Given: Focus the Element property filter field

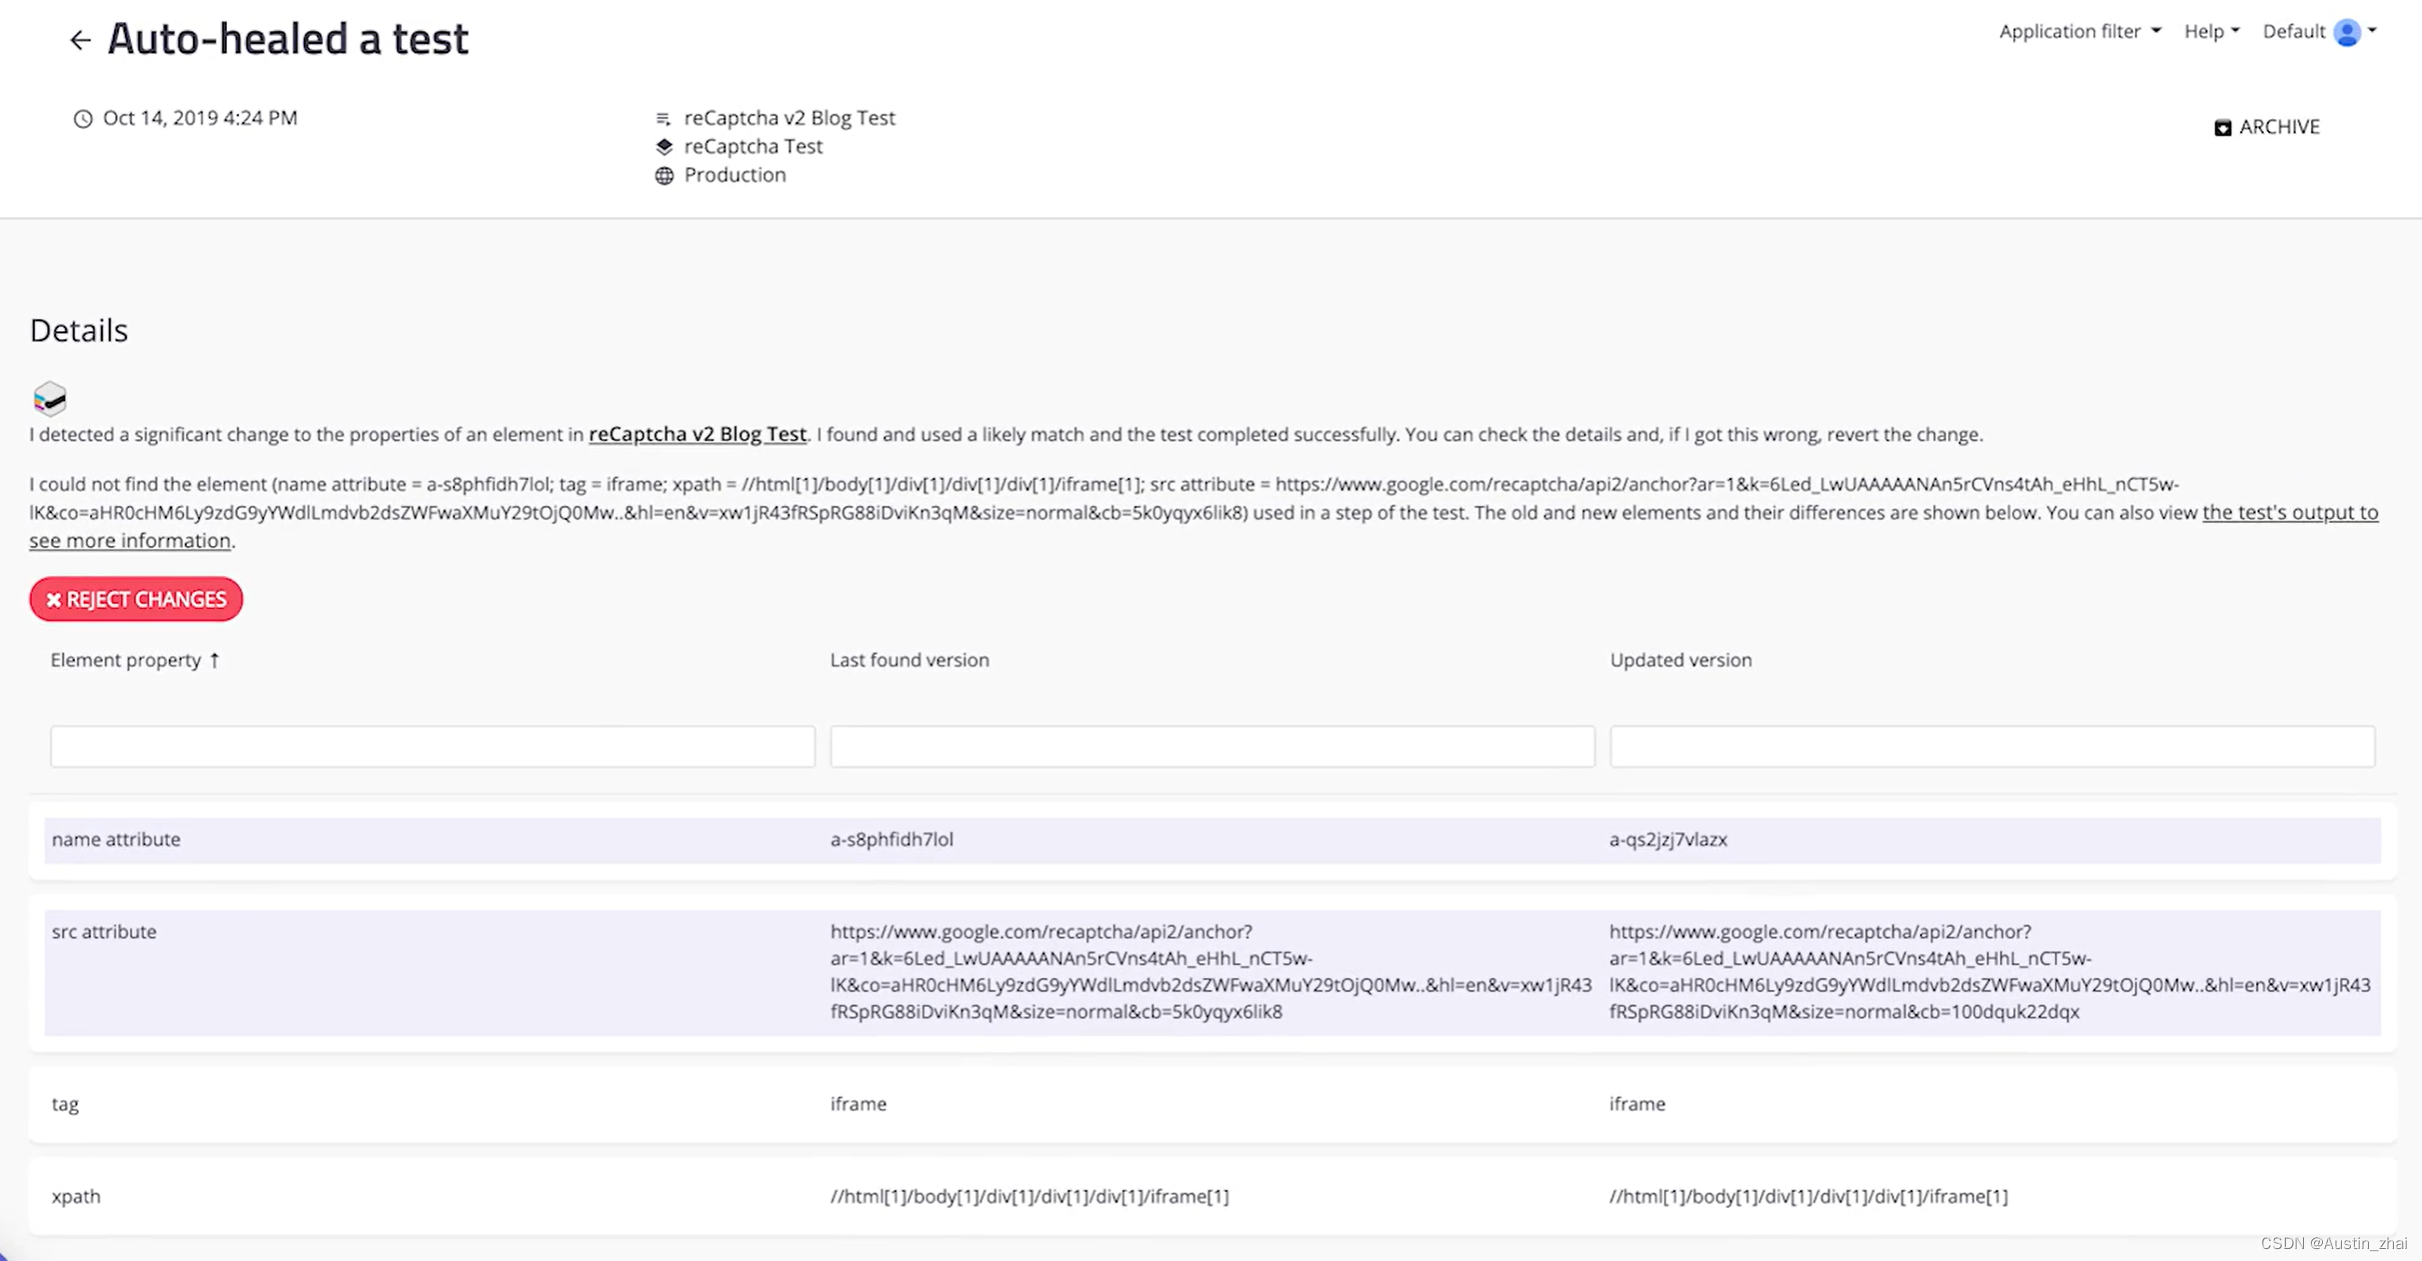Looking at the screenshot, I should tap(433, 746).
